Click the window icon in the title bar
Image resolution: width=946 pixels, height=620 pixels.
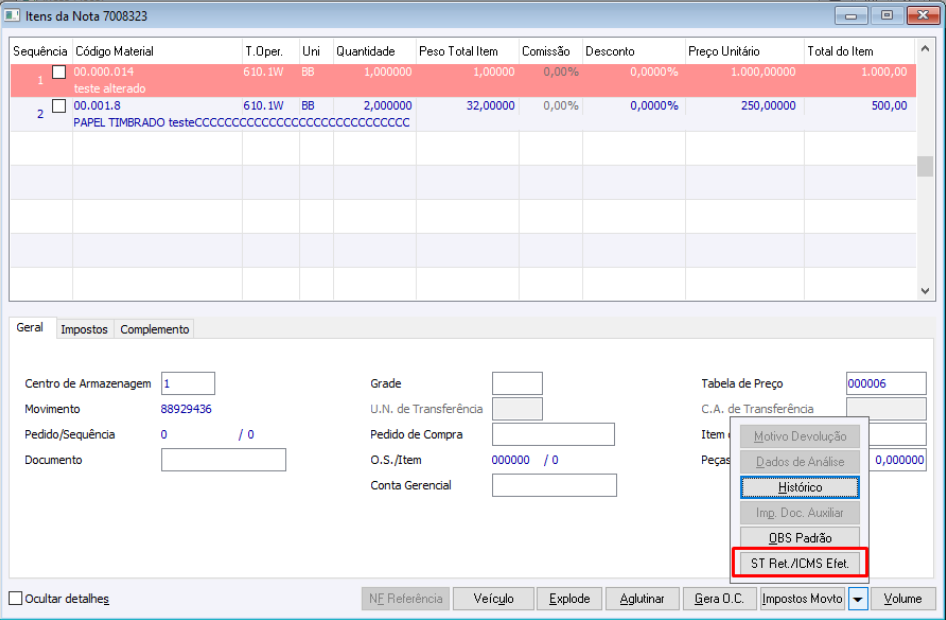click(12, 16)
